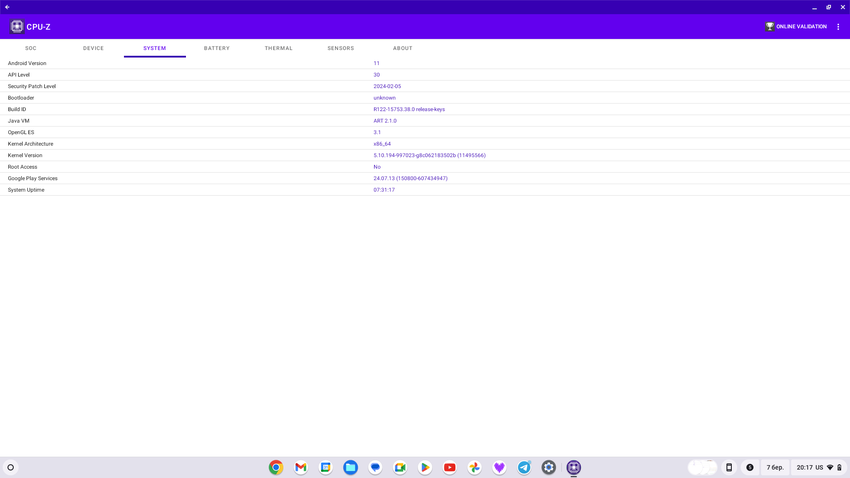Open Settings gear icon in shelf
Viewport: 850px width, 478px height.
549,467
